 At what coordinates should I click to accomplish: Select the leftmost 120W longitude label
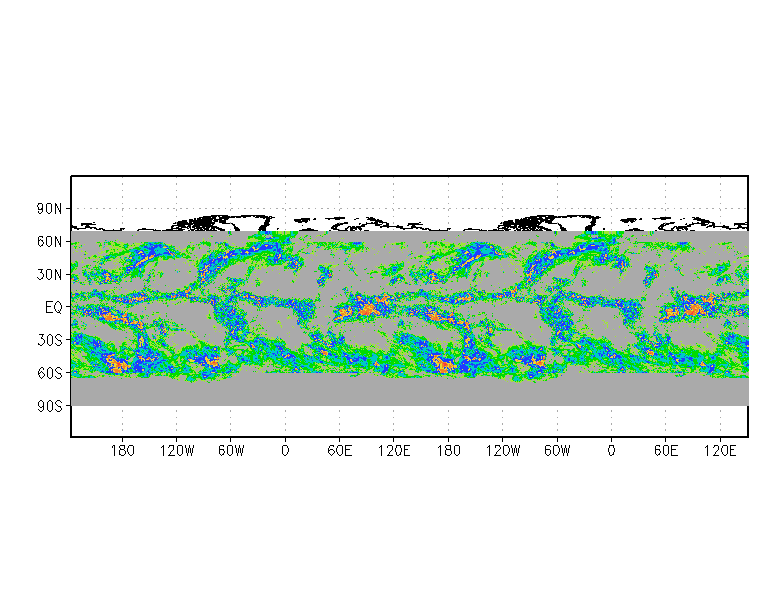176,451
